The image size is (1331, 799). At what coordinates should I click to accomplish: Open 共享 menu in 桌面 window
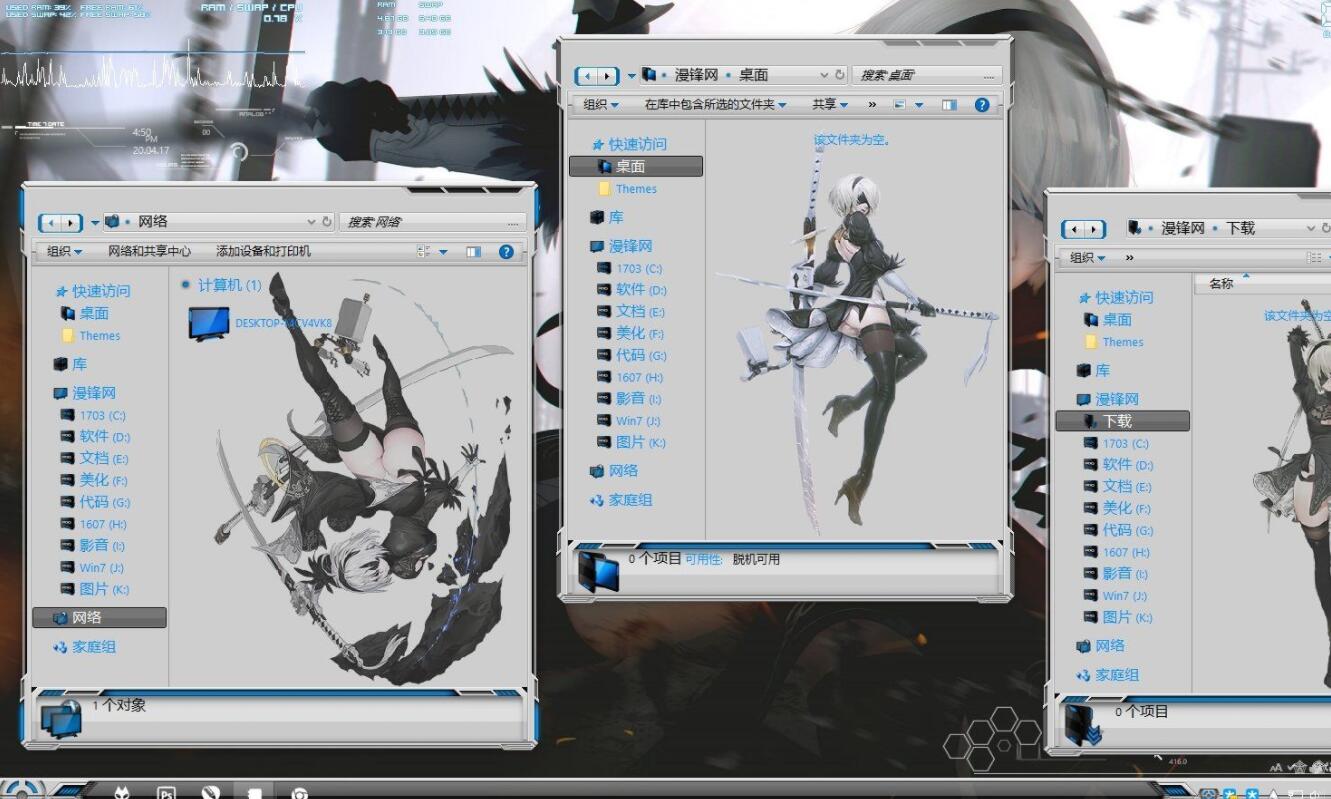(x=830, y=104)
